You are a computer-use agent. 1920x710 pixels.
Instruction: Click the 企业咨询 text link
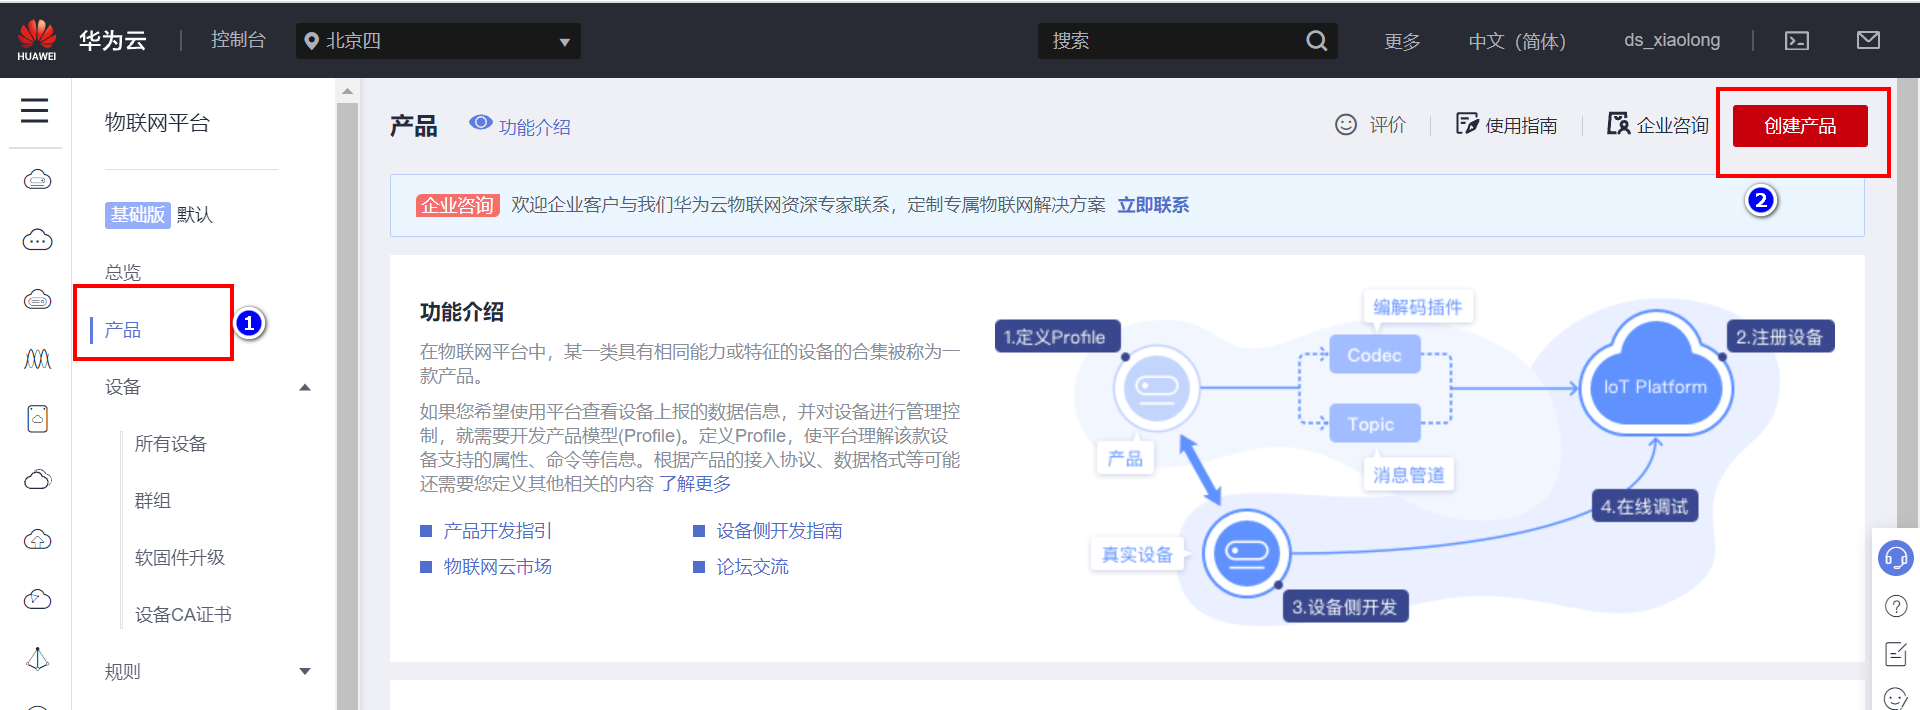1672,125
